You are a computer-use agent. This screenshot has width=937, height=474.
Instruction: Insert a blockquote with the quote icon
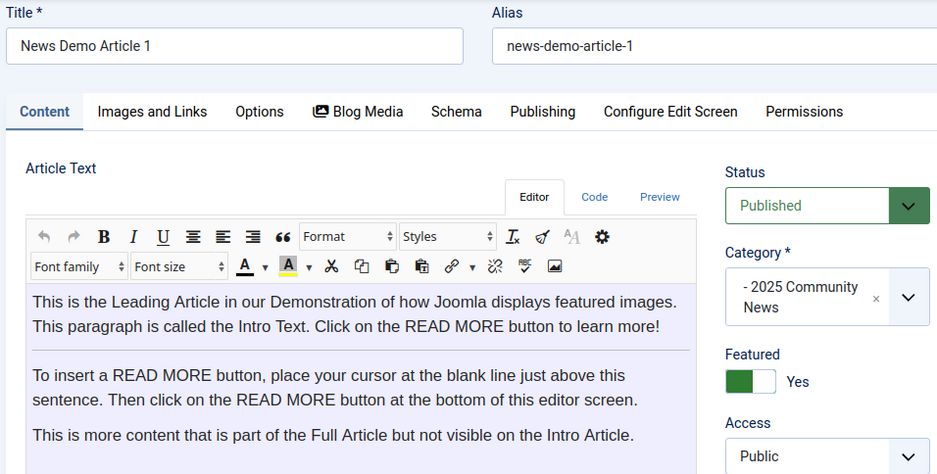(283, 237)
